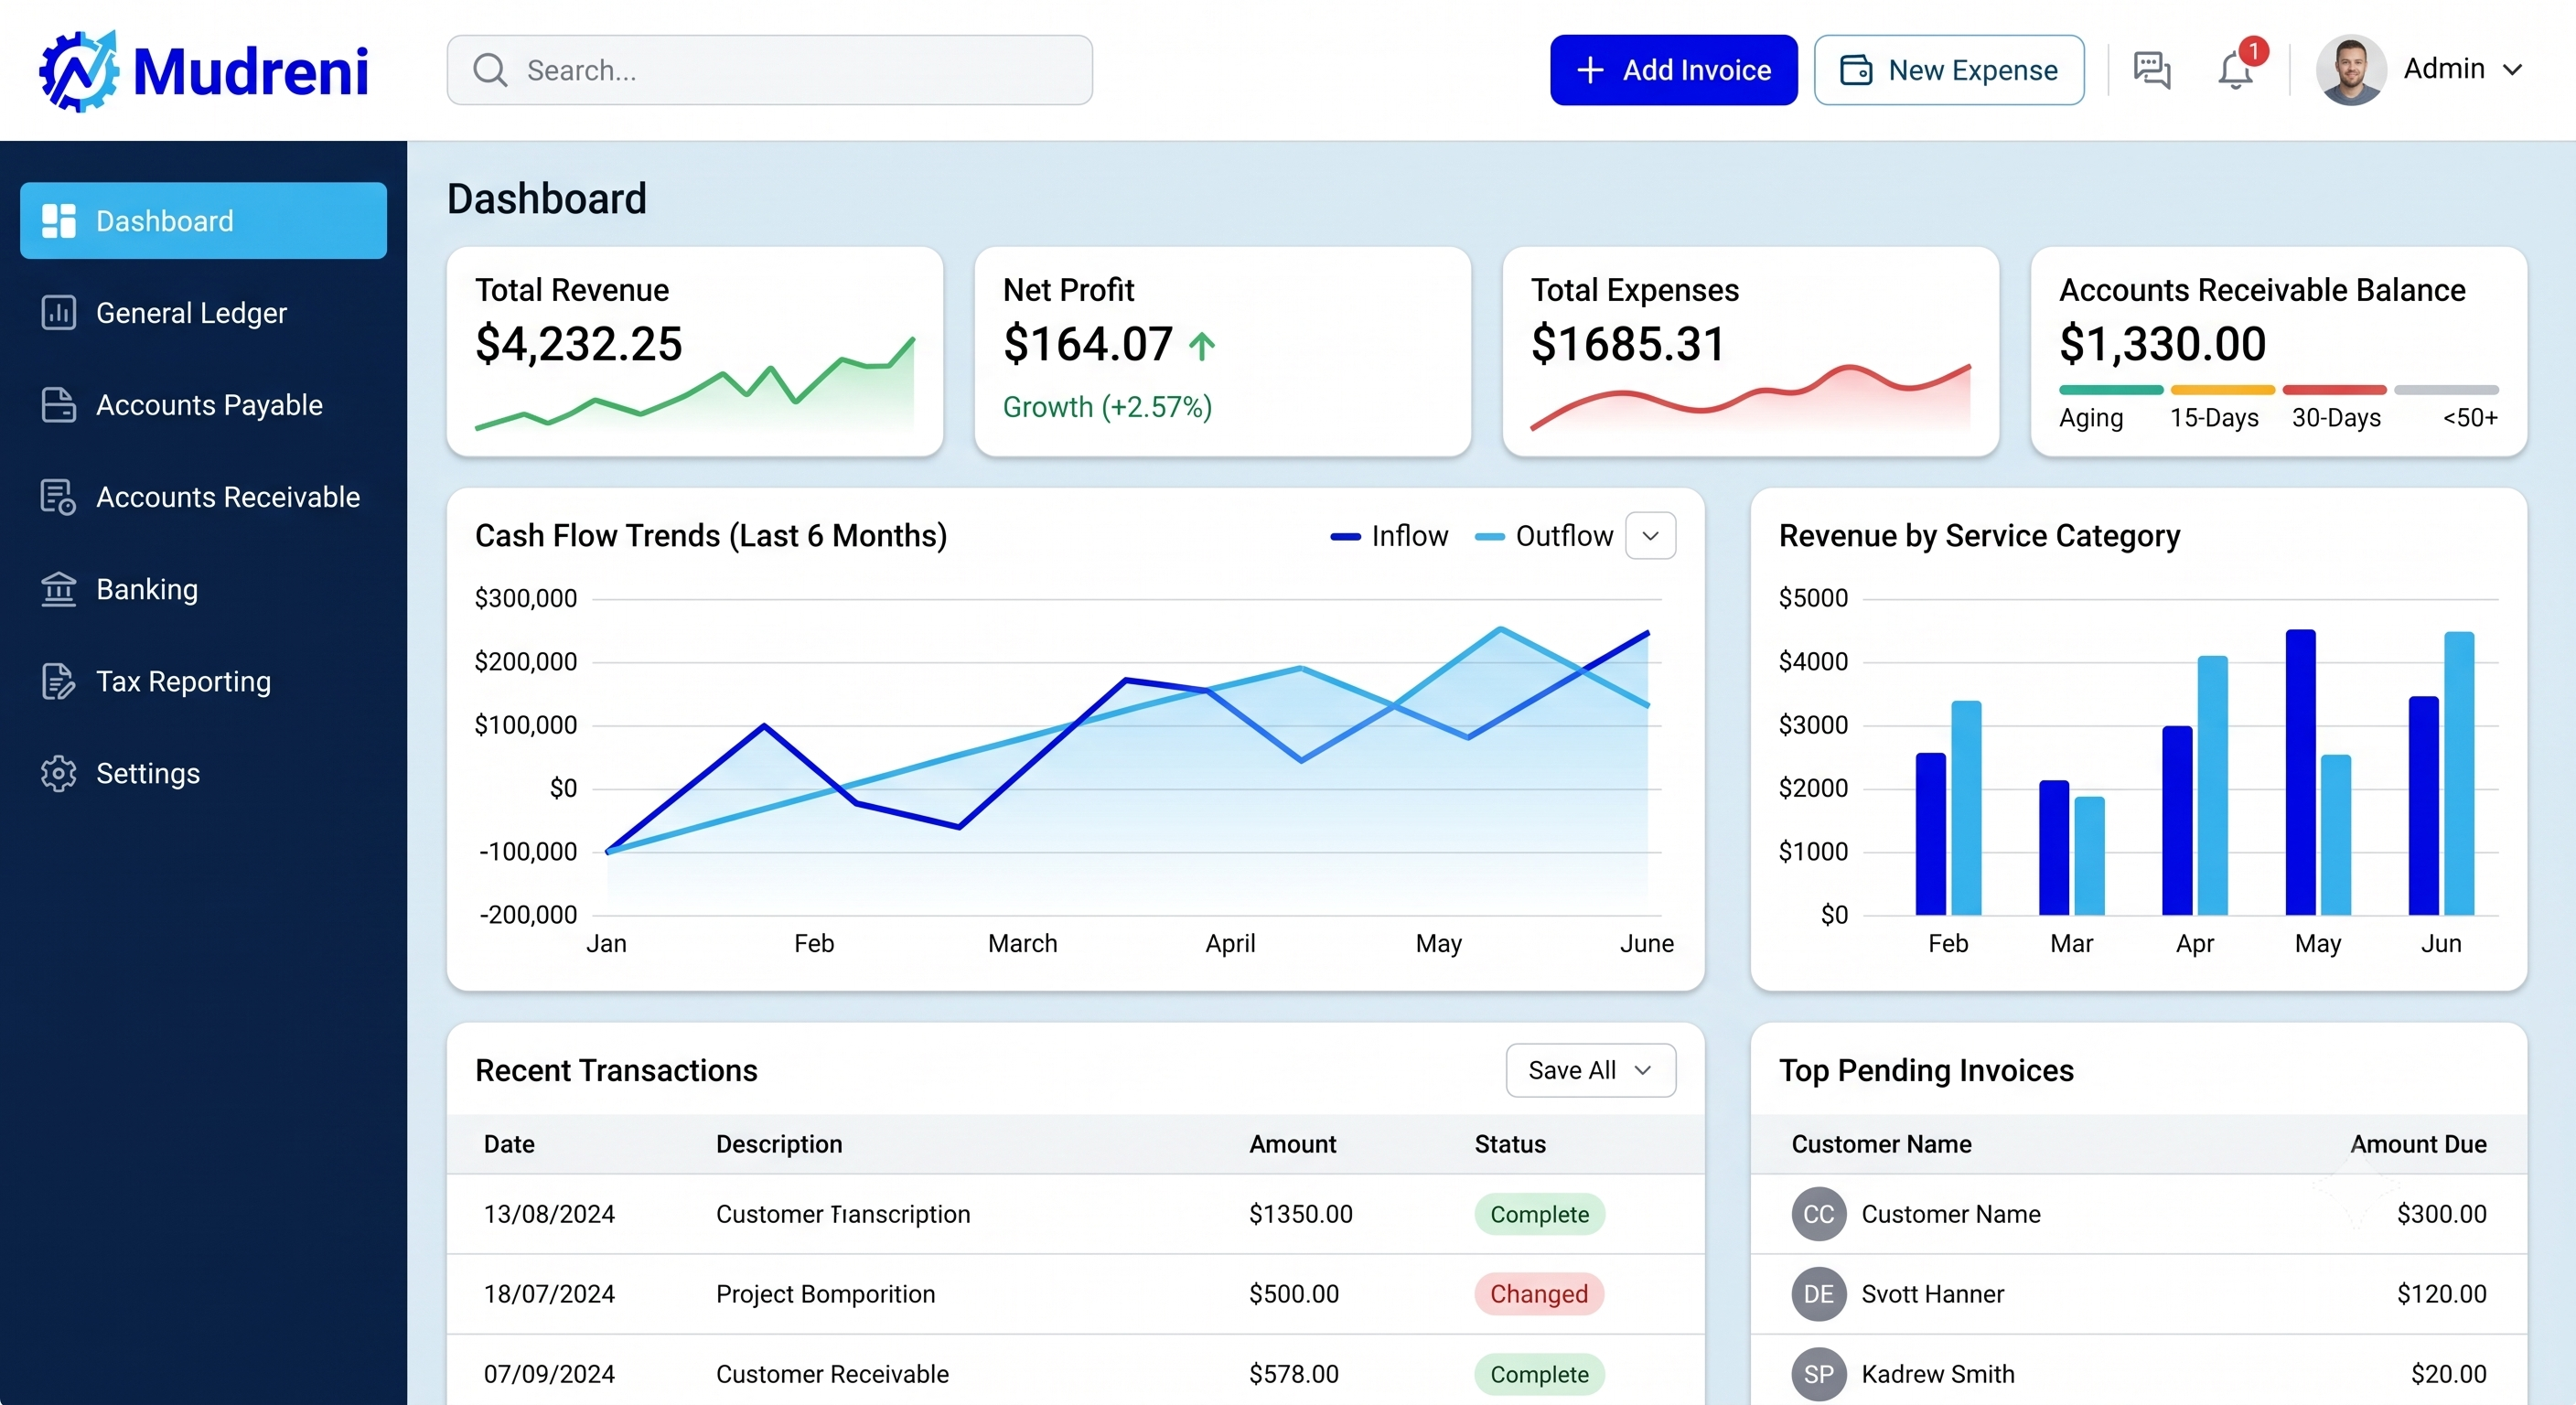Open the Save All dropdown
This screenshot has width=2576, height=1405.
pos(1591,1071)
